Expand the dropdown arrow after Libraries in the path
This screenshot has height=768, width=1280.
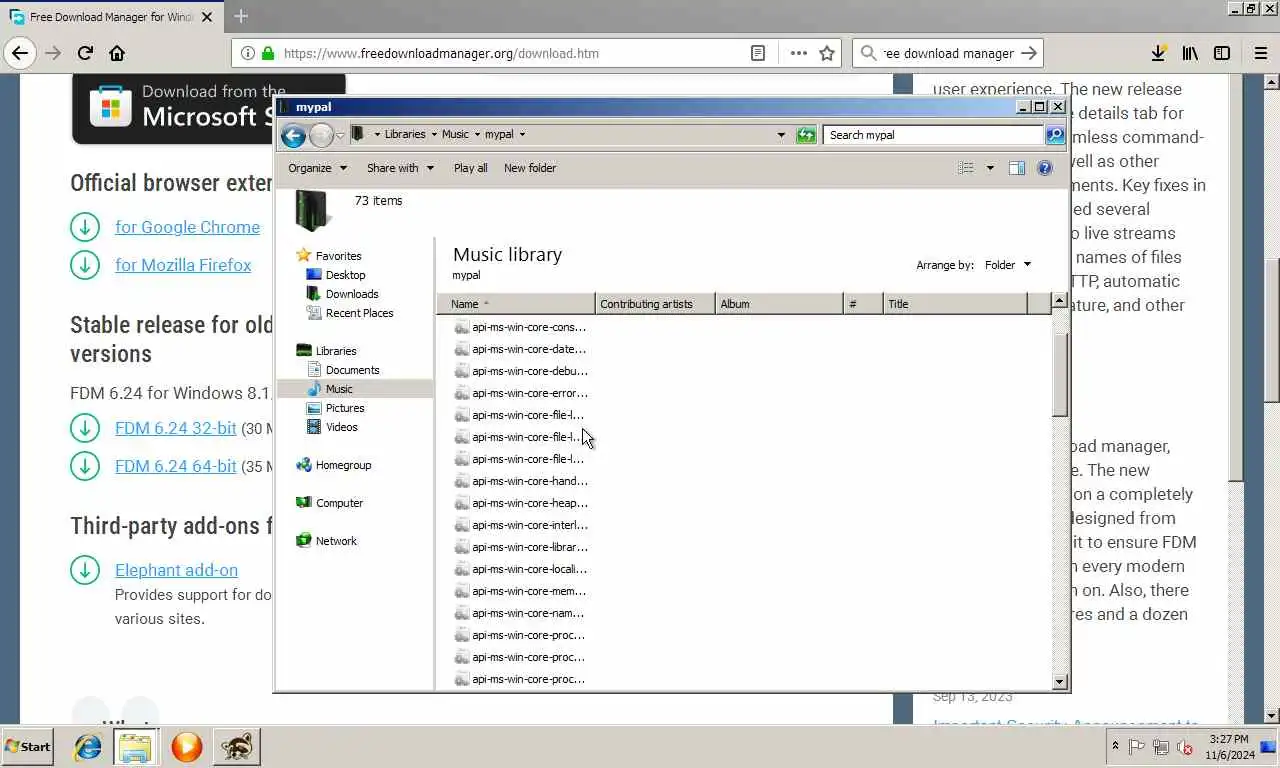tap(434, 135)
